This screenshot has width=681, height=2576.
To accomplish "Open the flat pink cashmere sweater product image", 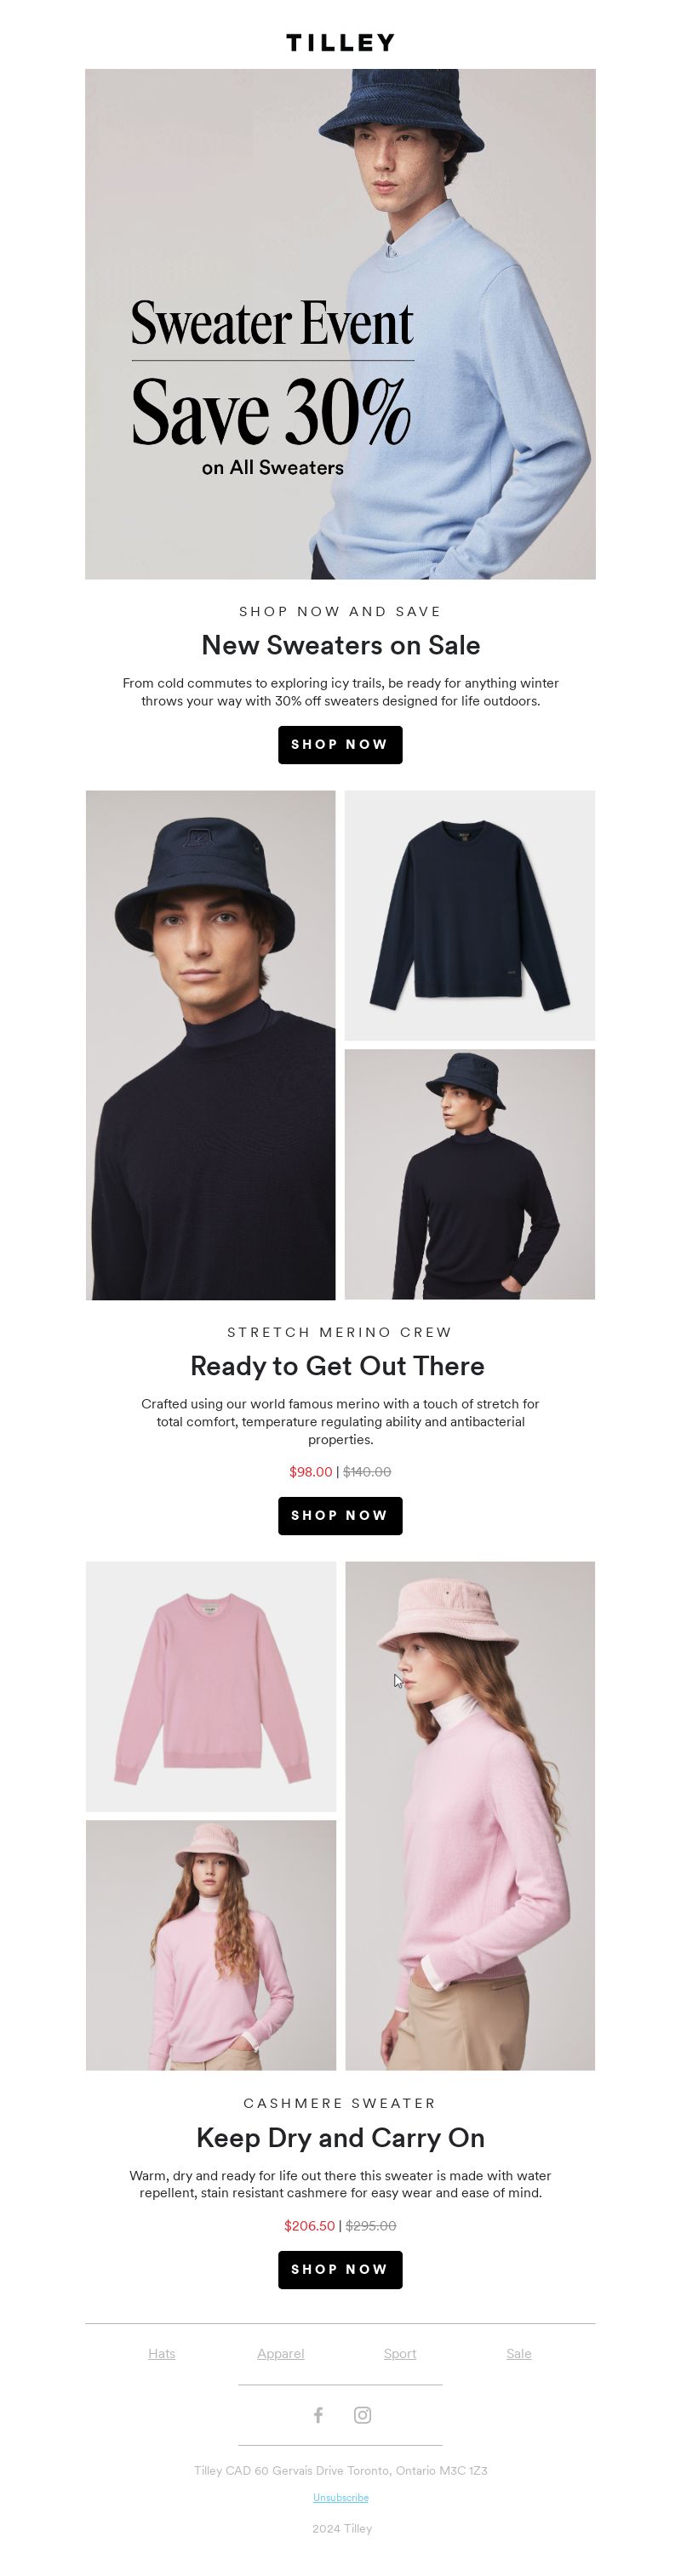I will (x=211, y=1687).
